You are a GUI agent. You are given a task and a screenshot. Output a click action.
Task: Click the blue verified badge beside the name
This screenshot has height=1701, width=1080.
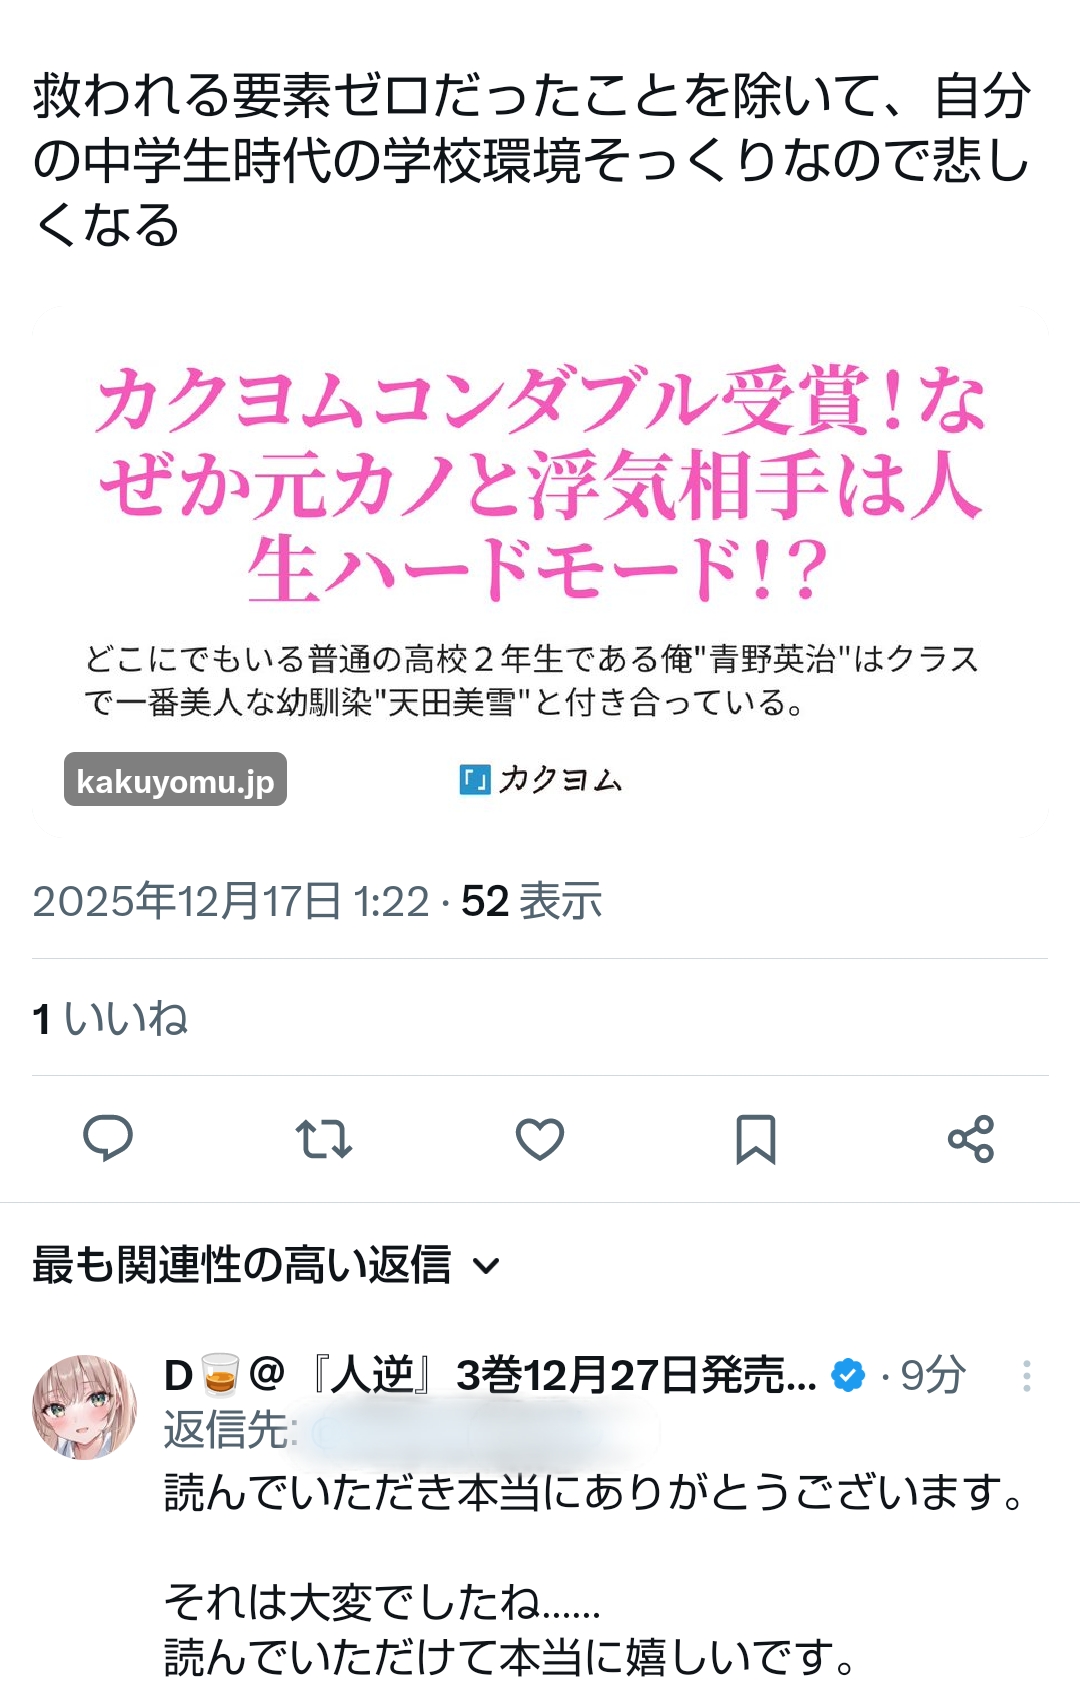tap(848, 1376)
